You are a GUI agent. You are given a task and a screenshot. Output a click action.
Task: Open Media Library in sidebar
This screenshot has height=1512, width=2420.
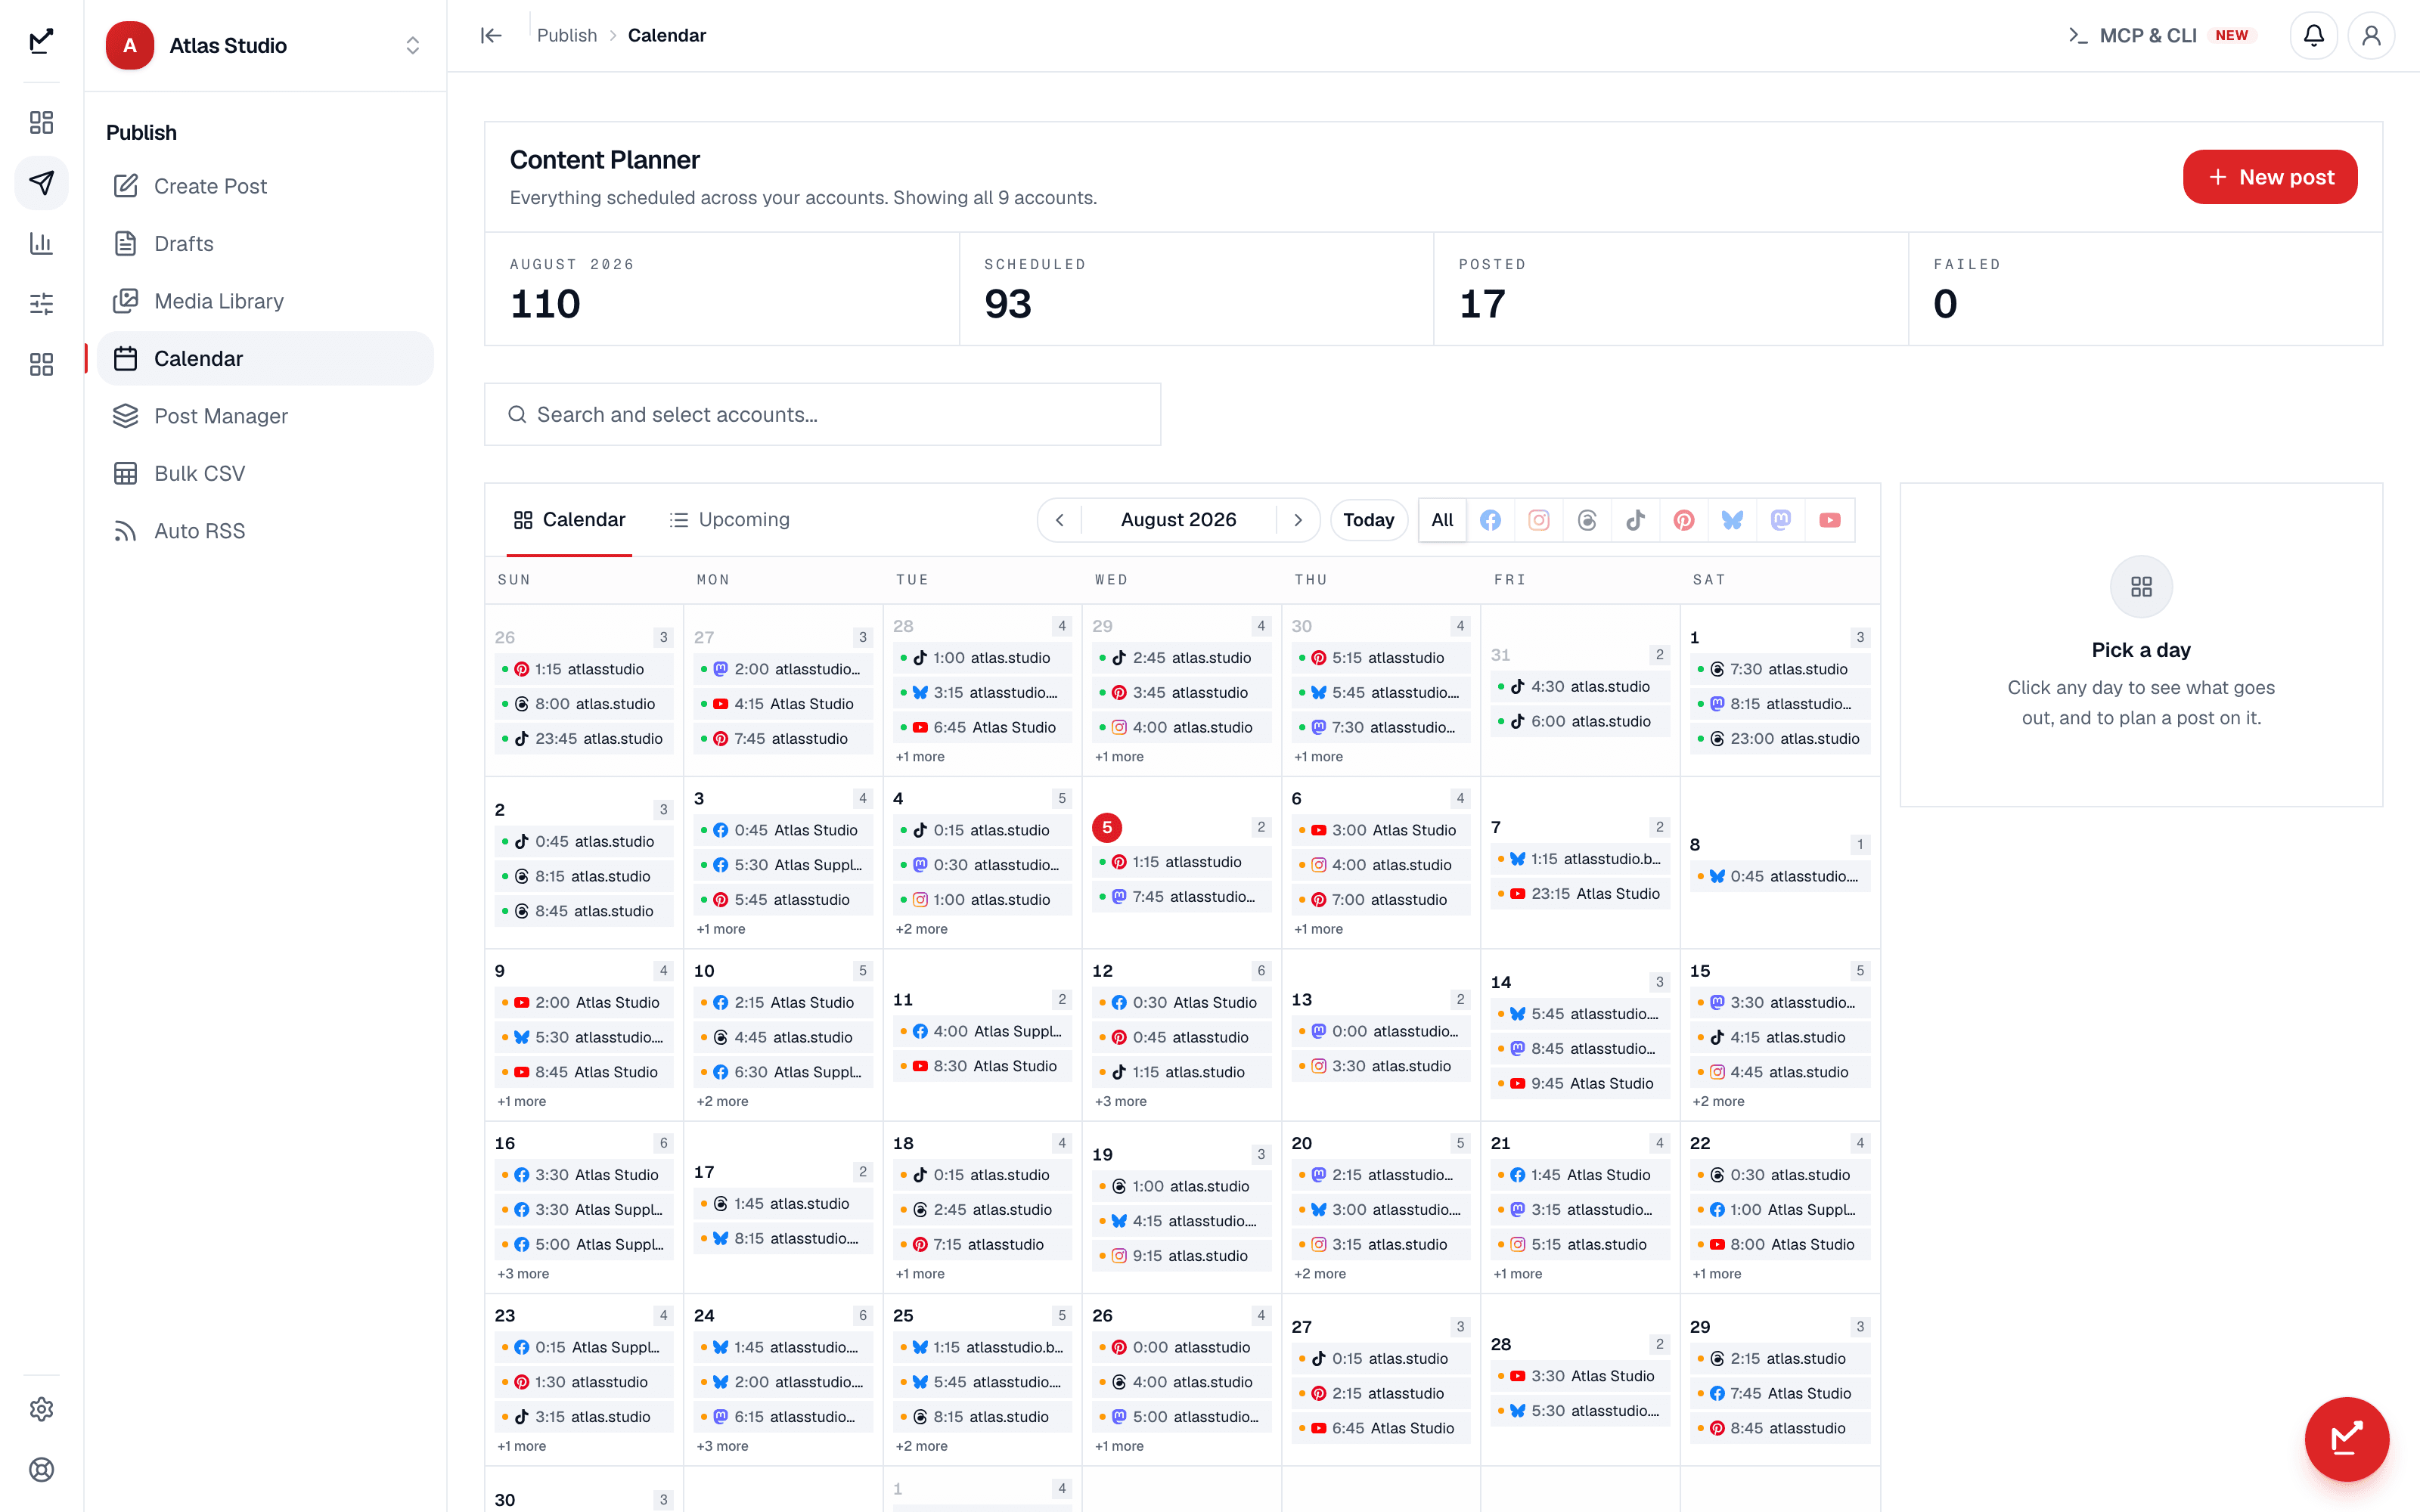[x=265, y=301]
